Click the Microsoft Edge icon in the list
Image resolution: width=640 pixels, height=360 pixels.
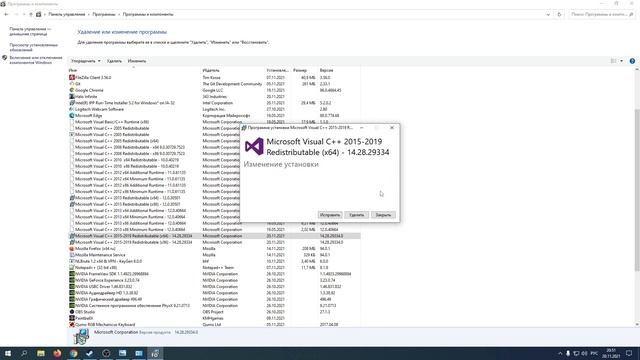(72, 116)
